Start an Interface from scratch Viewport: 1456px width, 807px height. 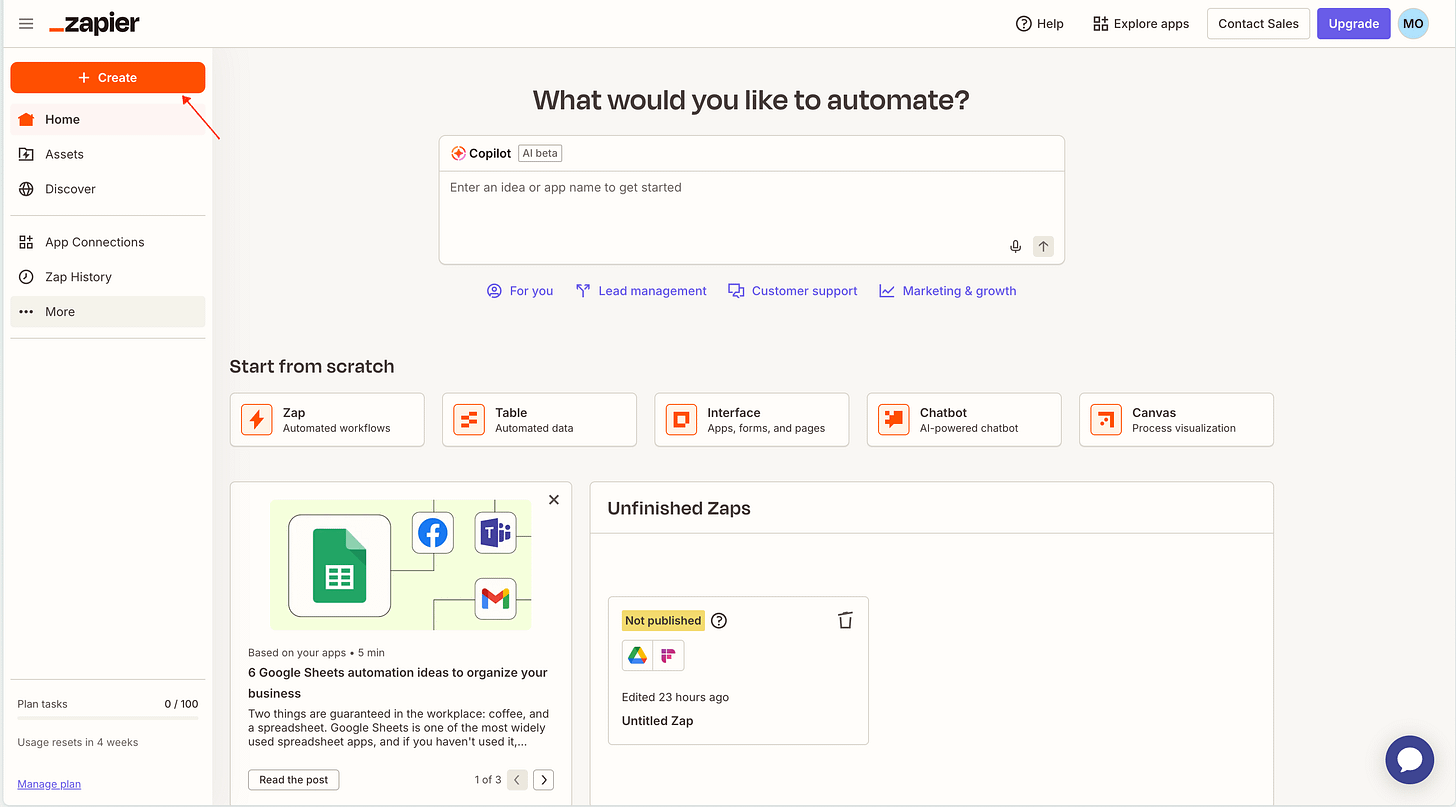[752, 419]
